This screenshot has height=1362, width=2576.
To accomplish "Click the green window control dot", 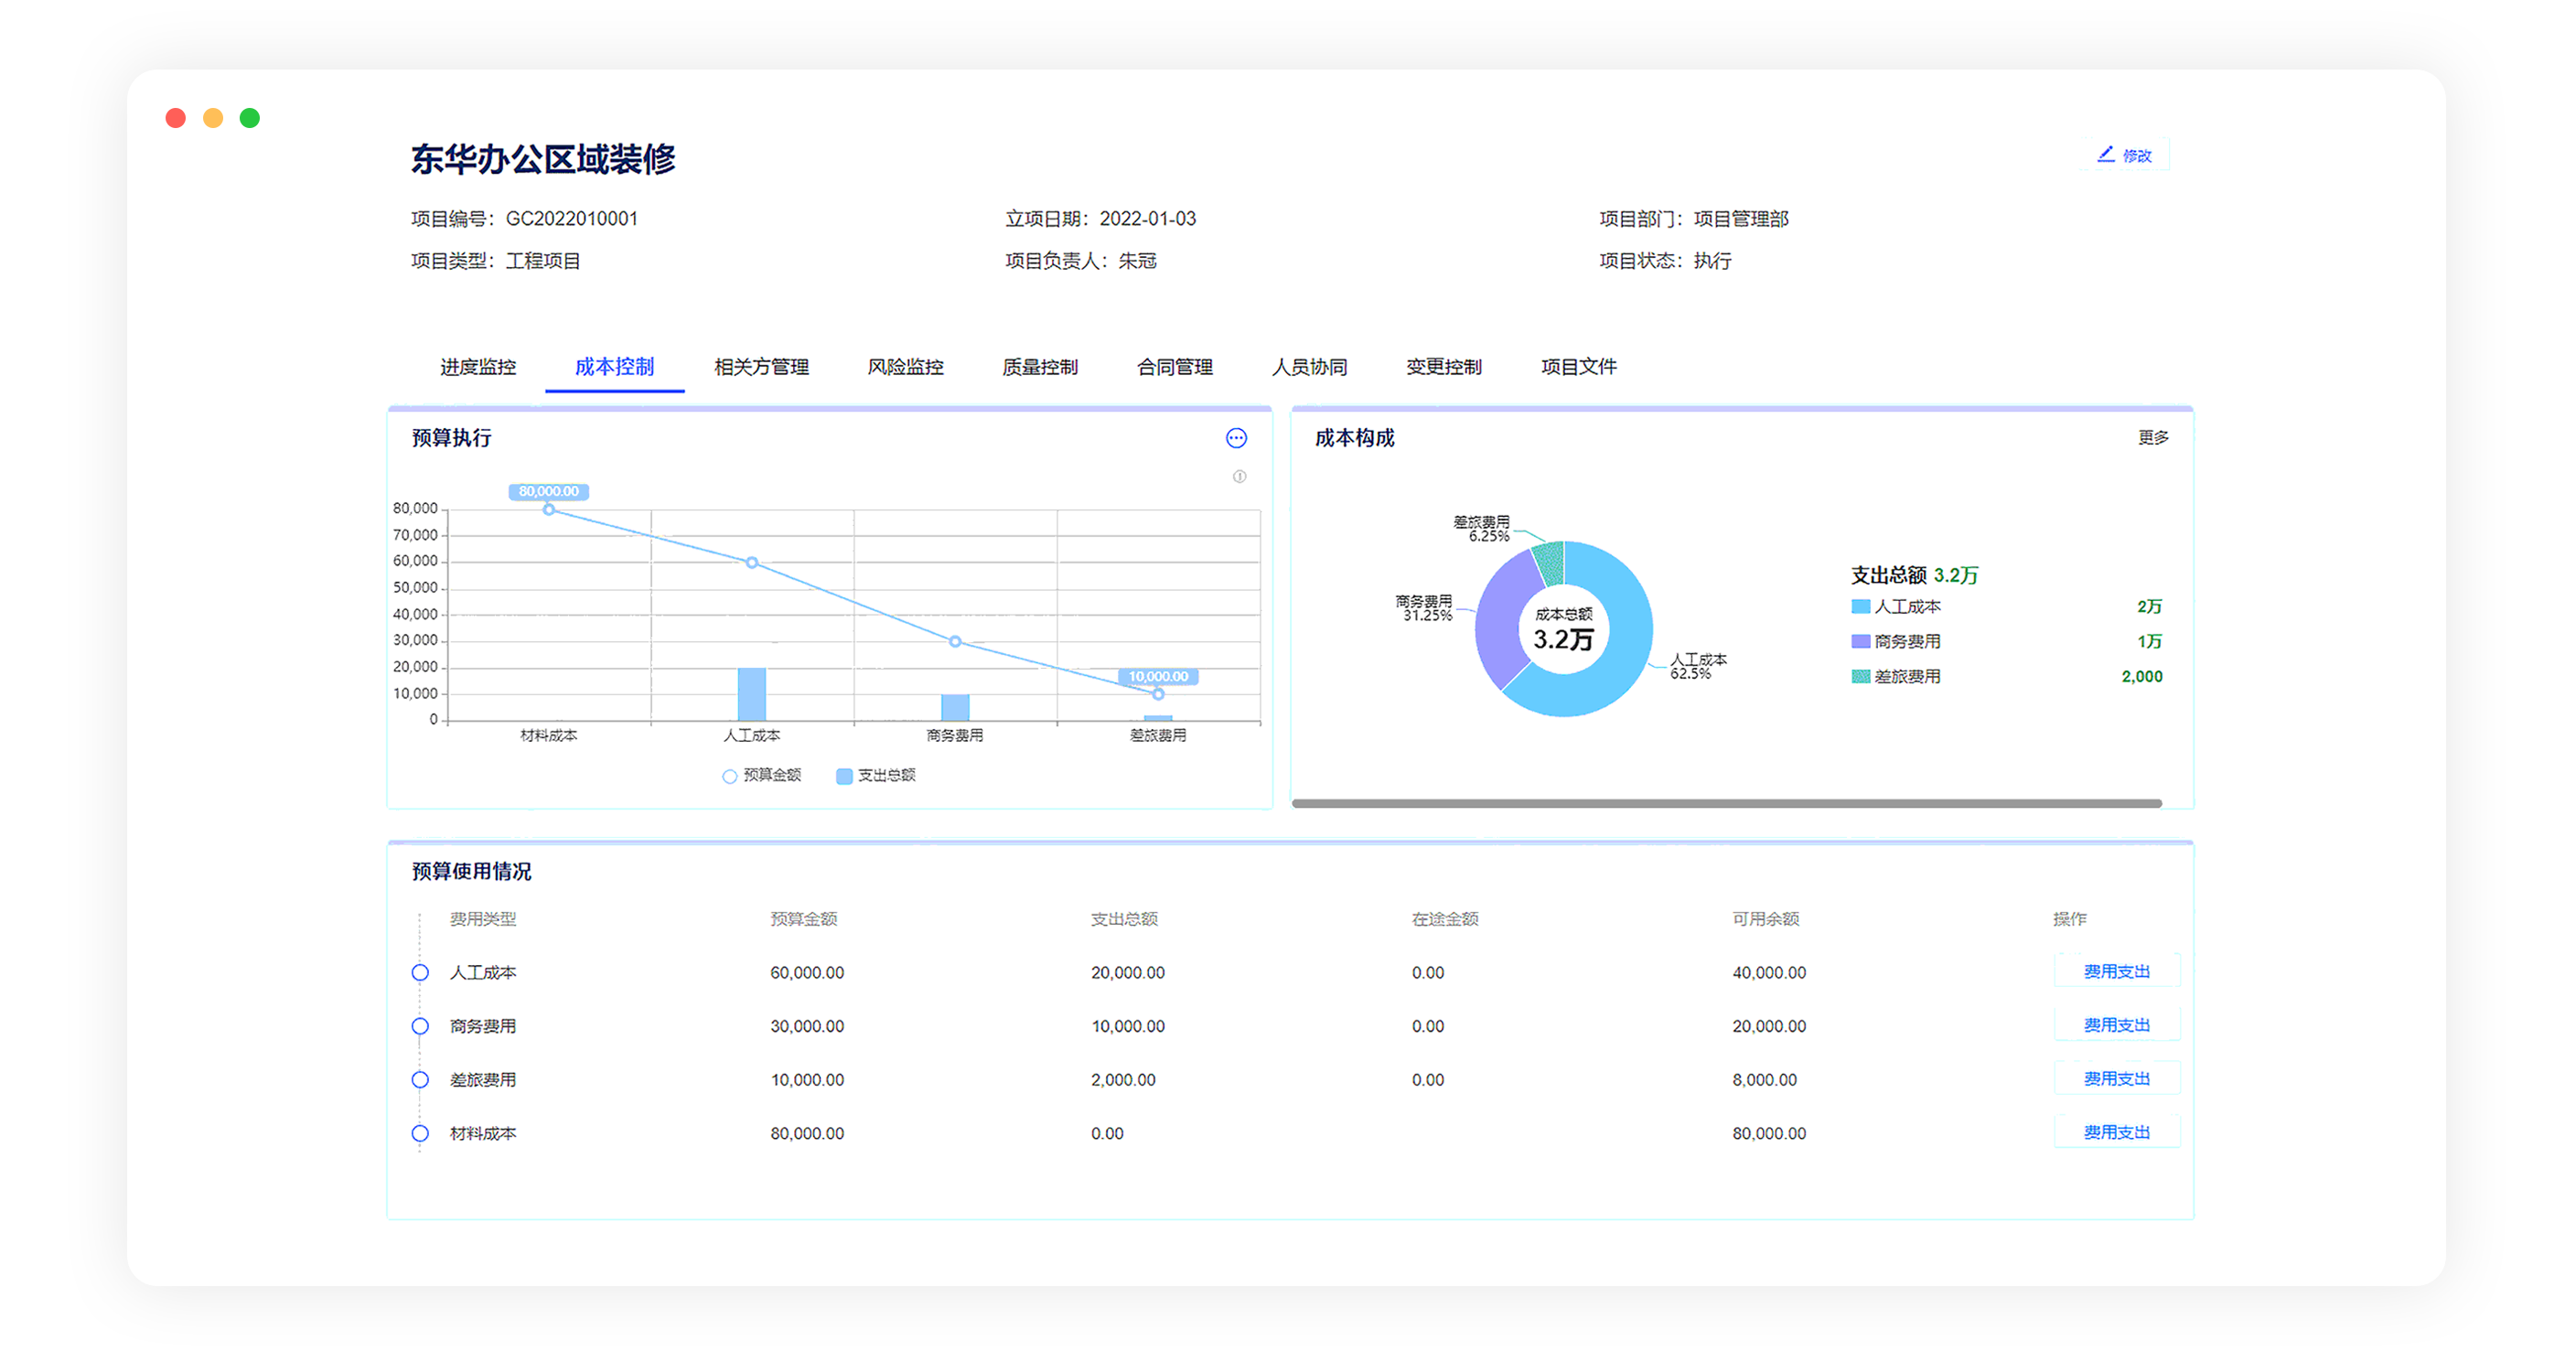I will [x=250, y=118].
